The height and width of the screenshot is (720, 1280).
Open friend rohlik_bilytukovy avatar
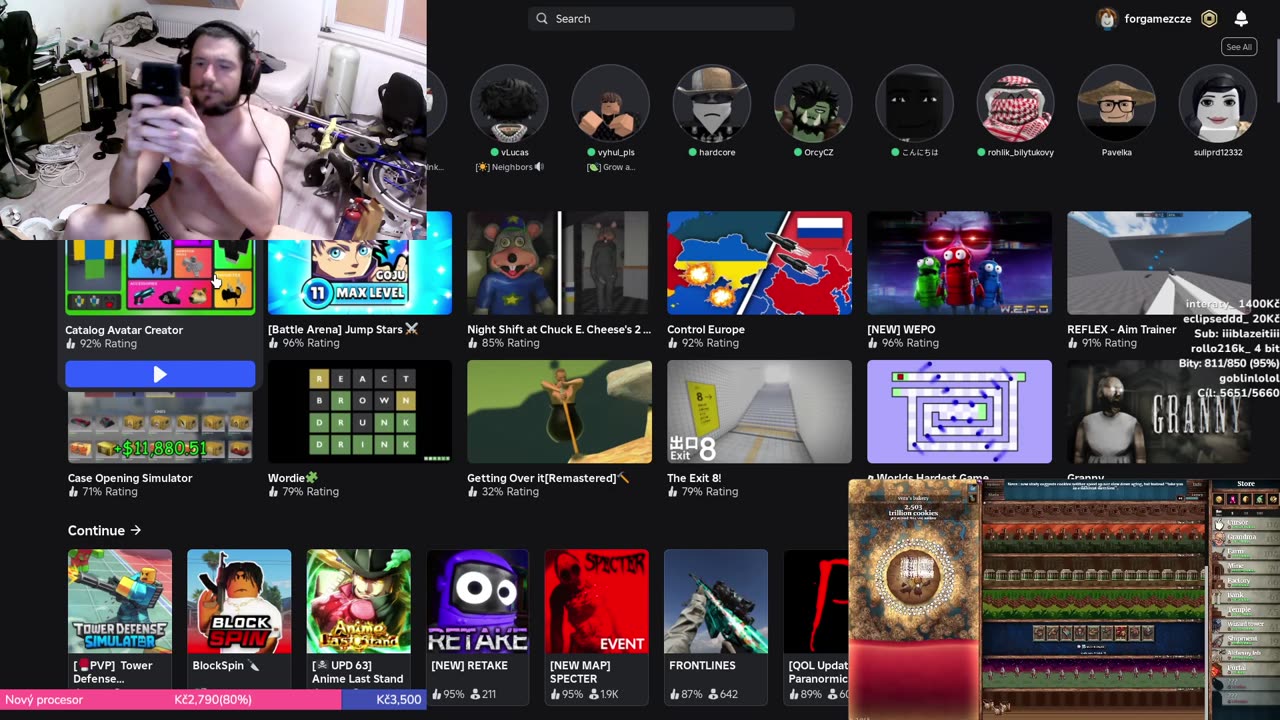pyautogui.click(x=1015, y=103)
